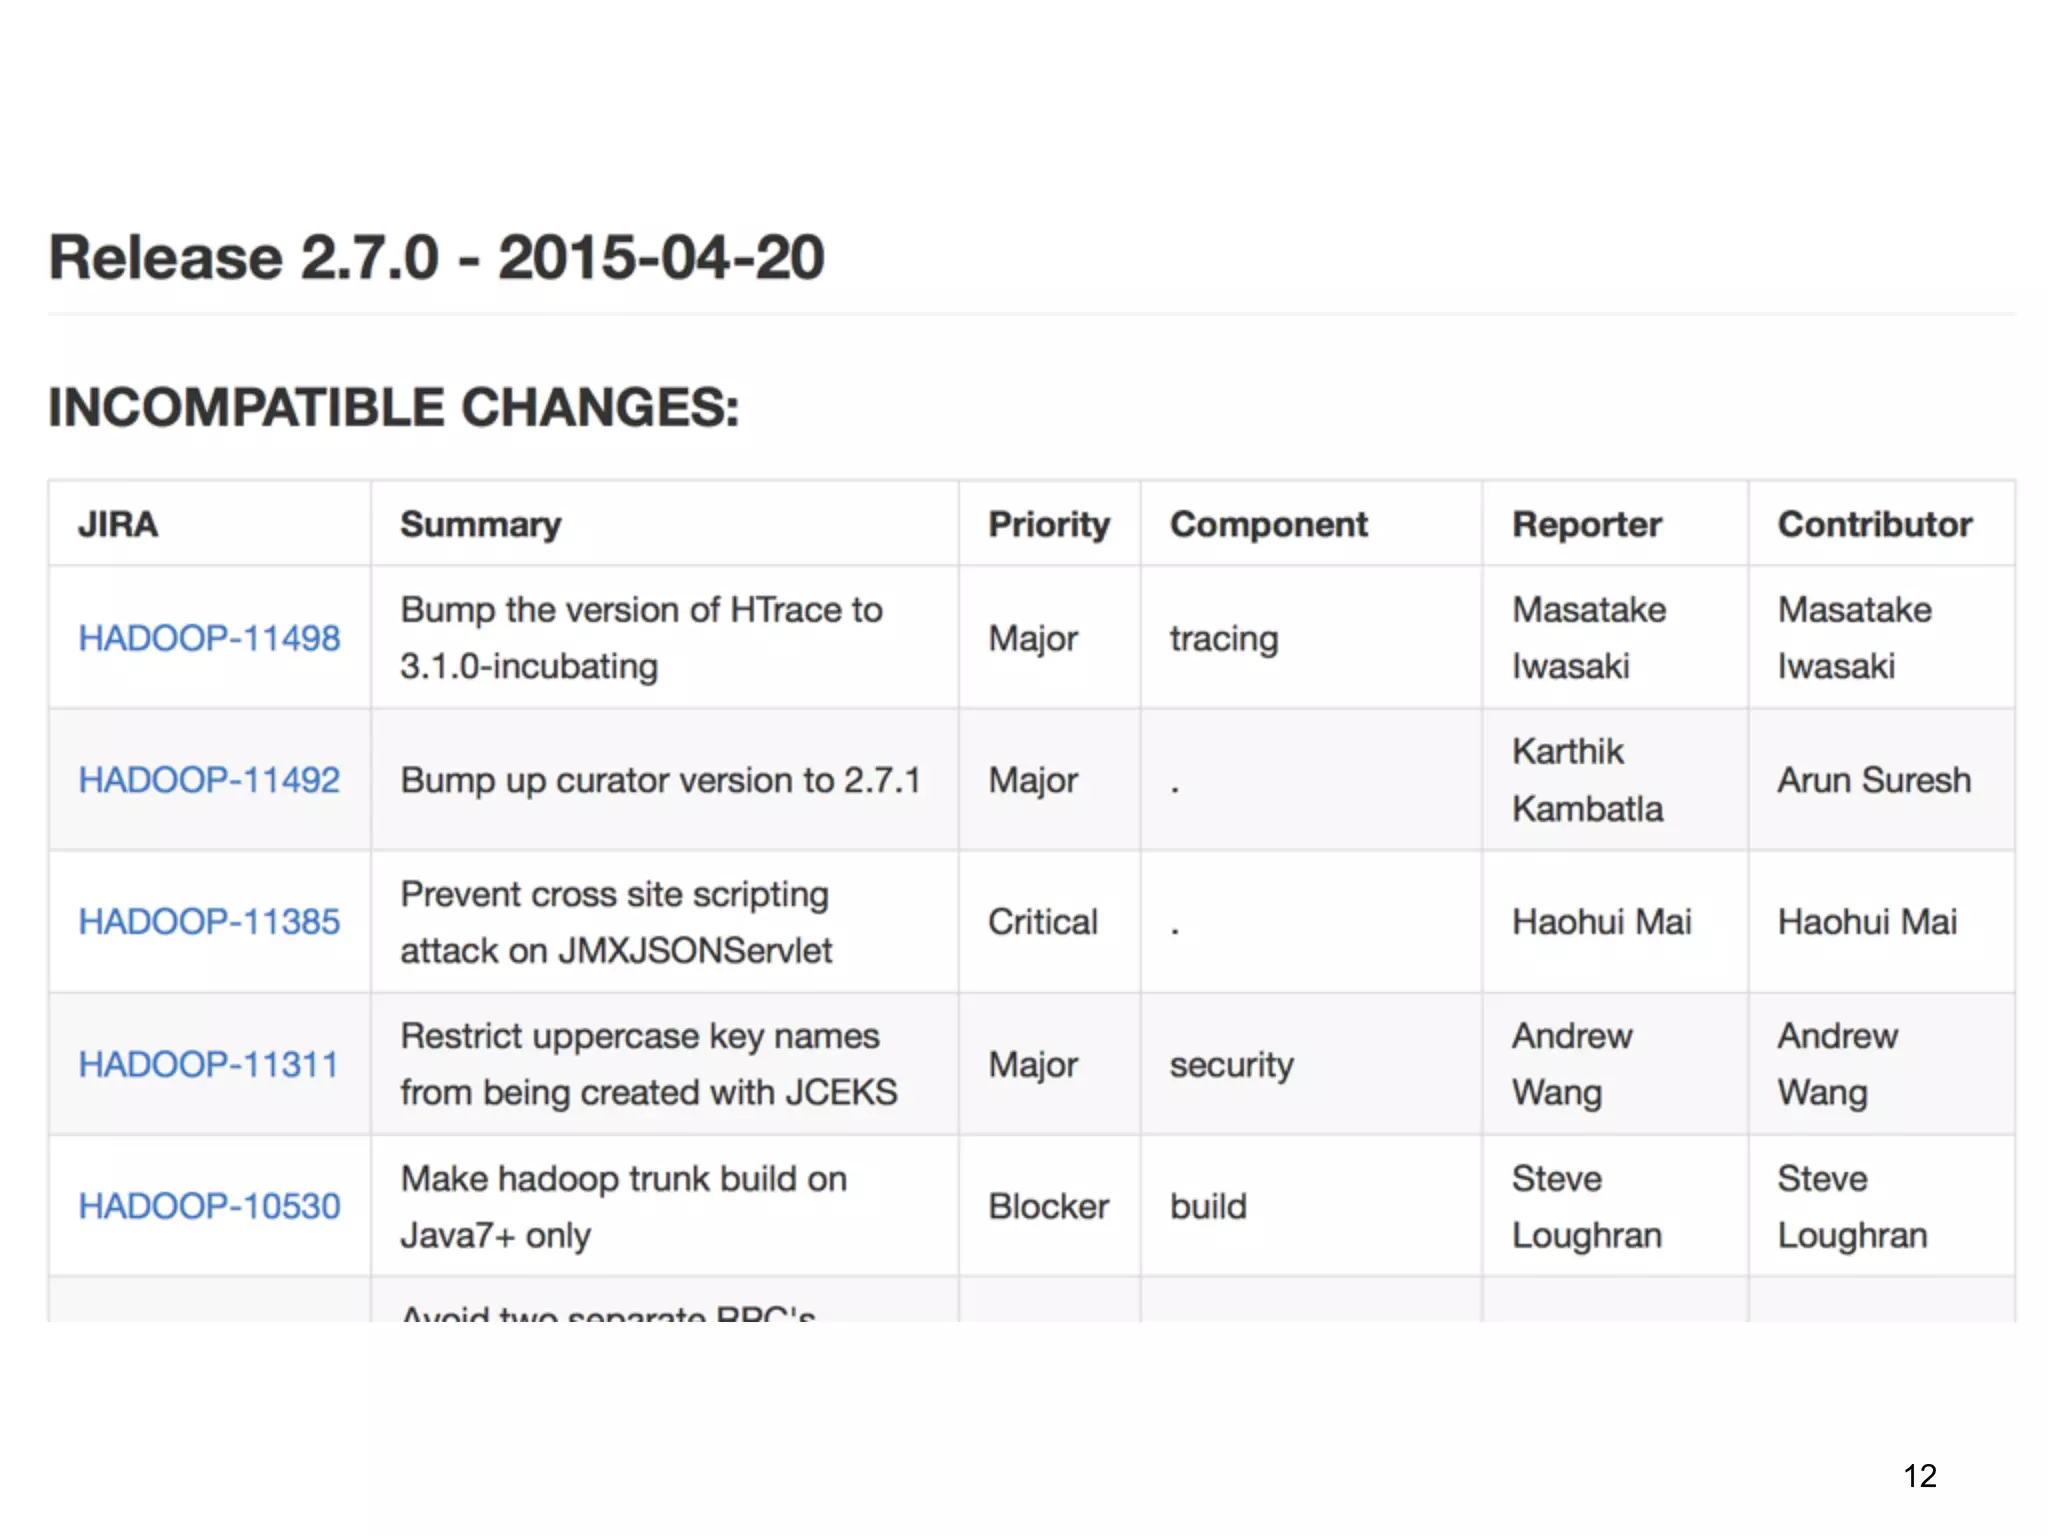Viewport: 2048px width, 1536px height.
Task: Click the Summary column header
Action: (480, 524)
